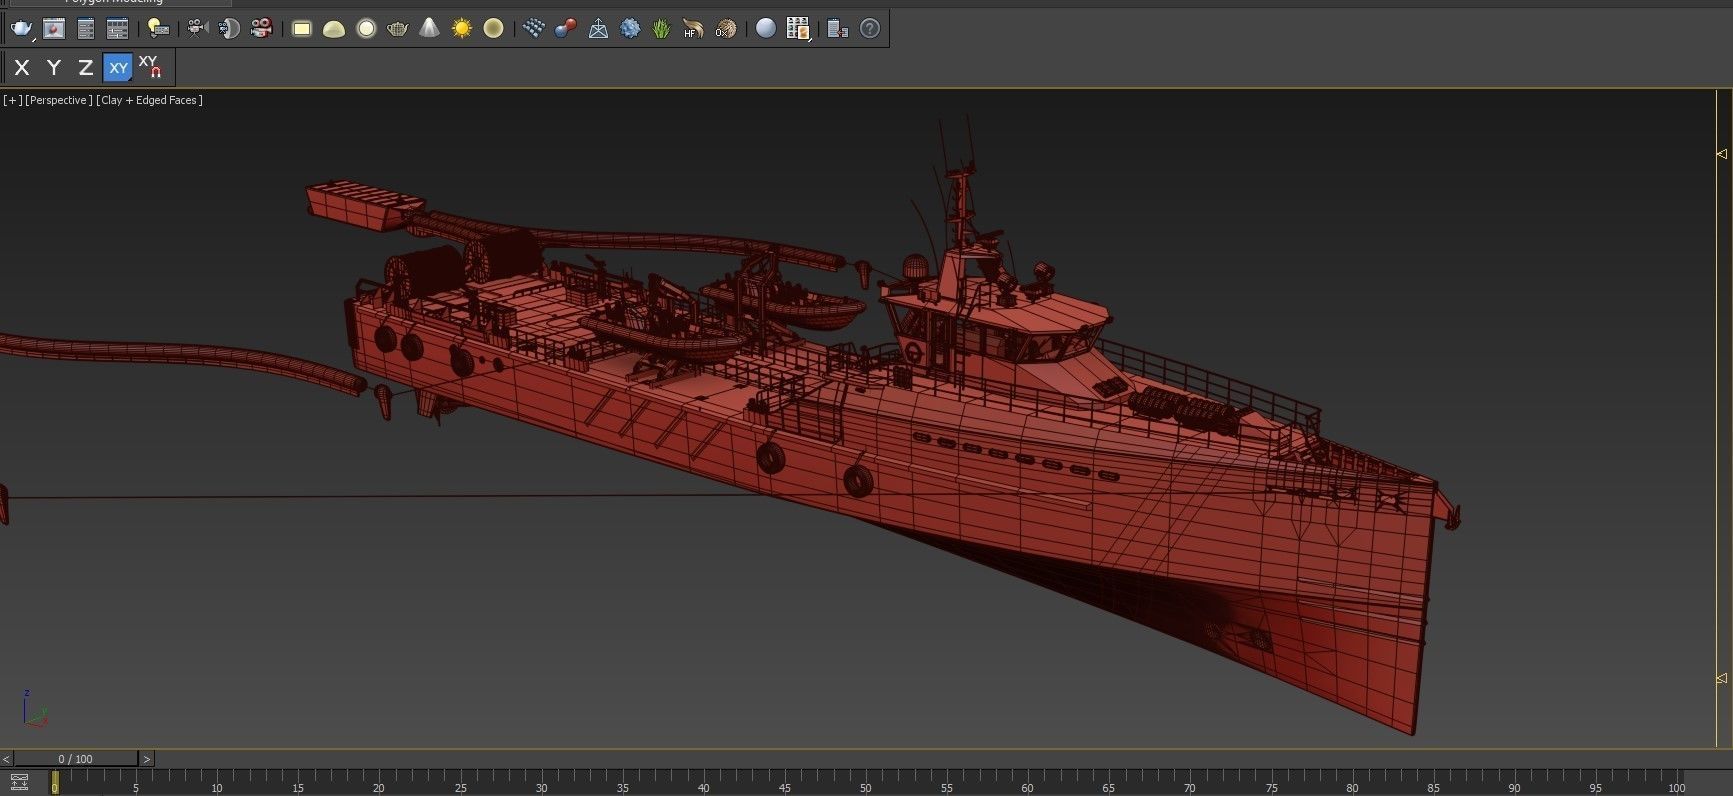Click the blue dotted grid scatter icon

coord(534,29)
